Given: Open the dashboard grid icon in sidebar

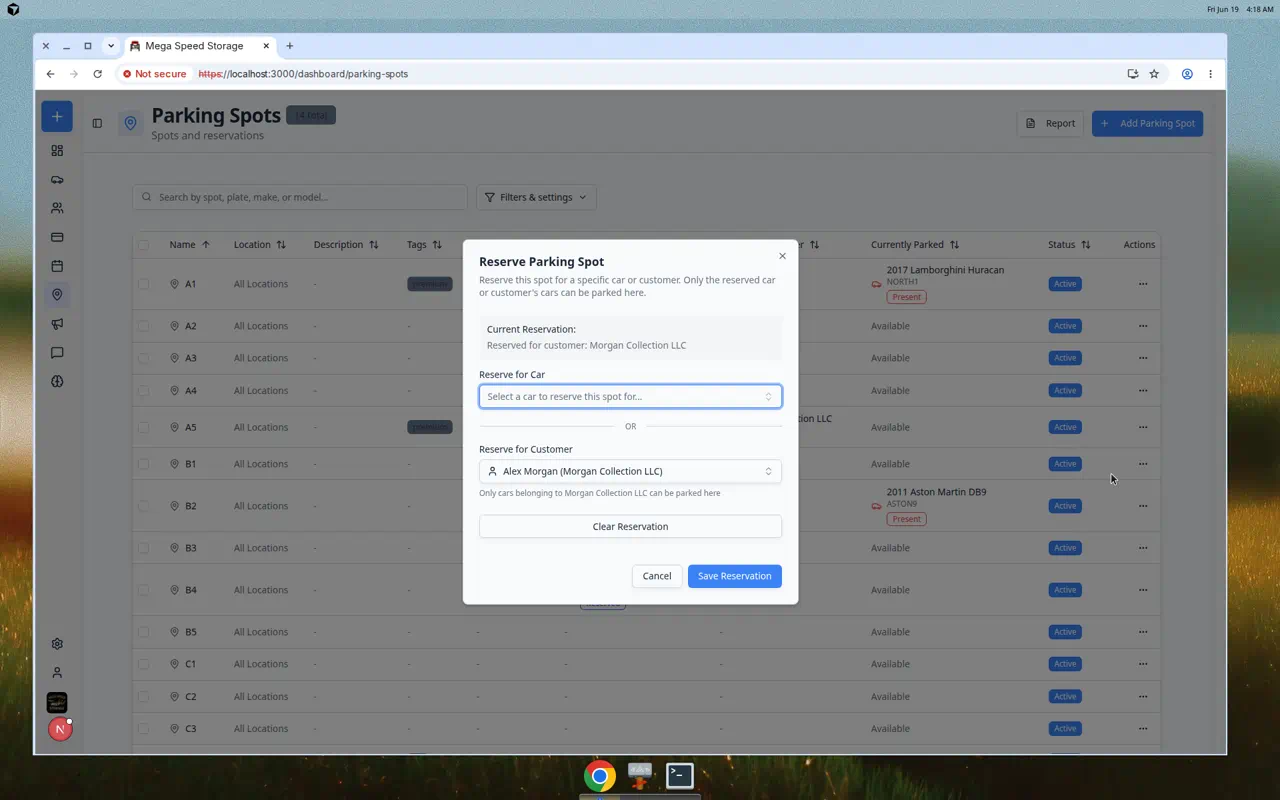Looking at the screenshot, I should click(57, 151).
